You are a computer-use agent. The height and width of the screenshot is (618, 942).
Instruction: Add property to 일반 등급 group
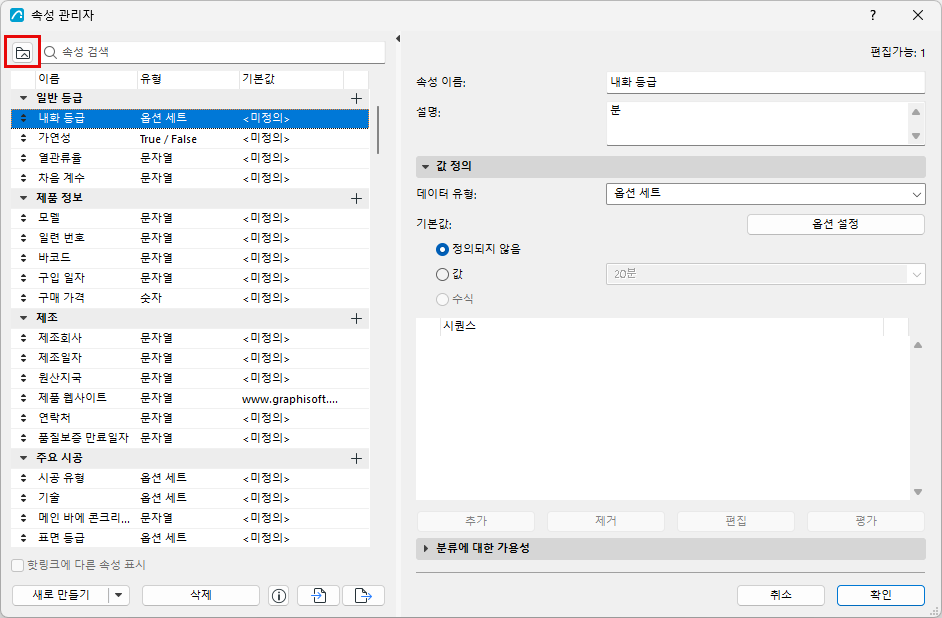(356, 98)
